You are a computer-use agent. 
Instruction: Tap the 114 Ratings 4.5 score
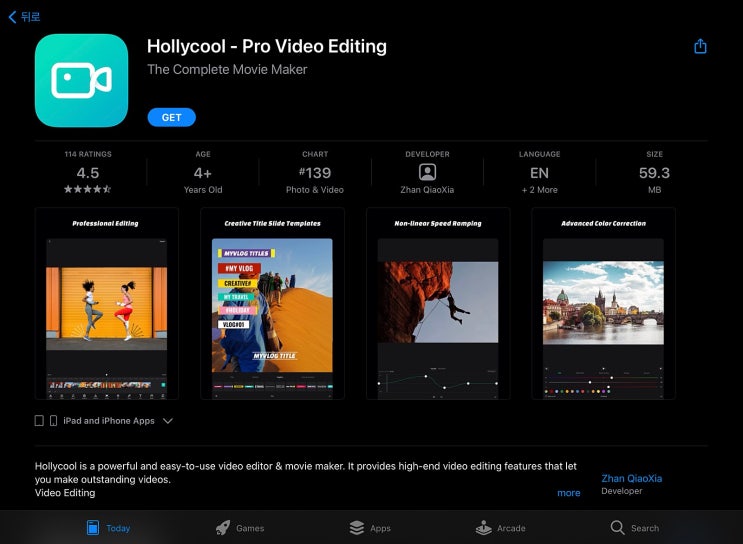[88, 172]
